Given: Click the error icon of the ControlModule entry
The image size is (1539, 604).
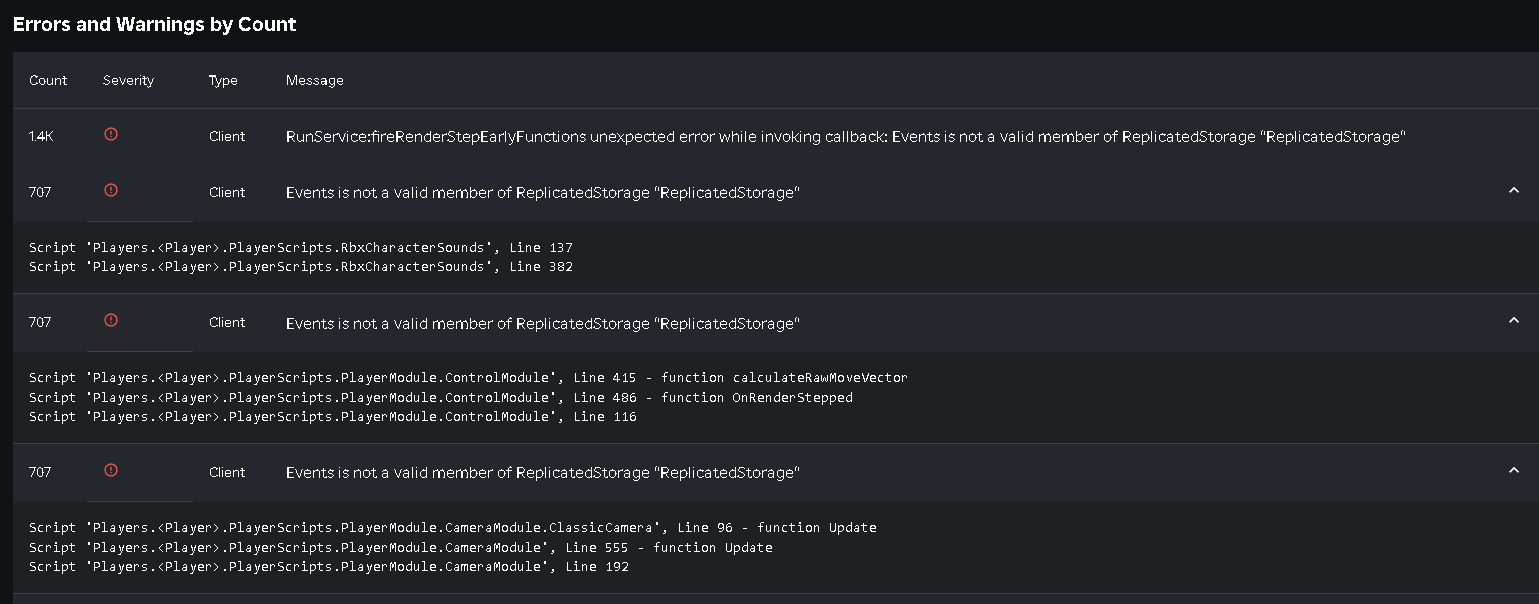Looking at the screenshot, I should 111,320.
